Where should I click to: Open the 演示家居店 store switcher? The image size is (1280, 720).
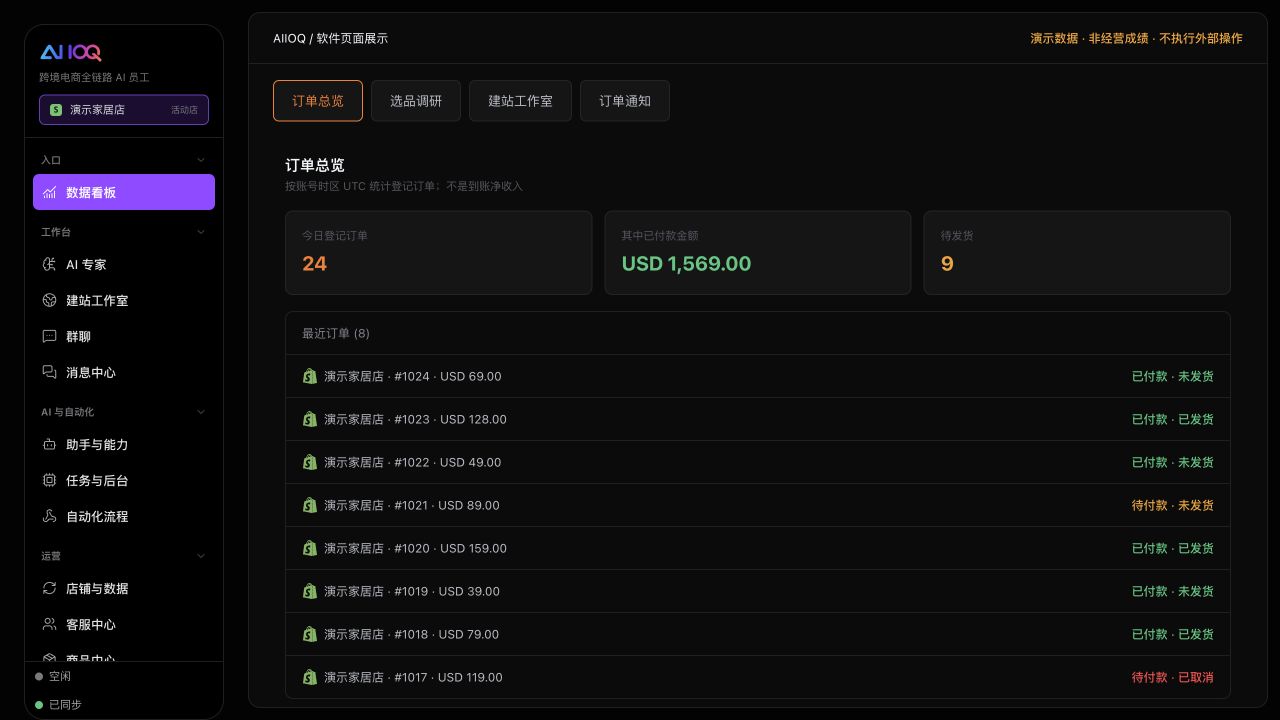coord(124,110)
